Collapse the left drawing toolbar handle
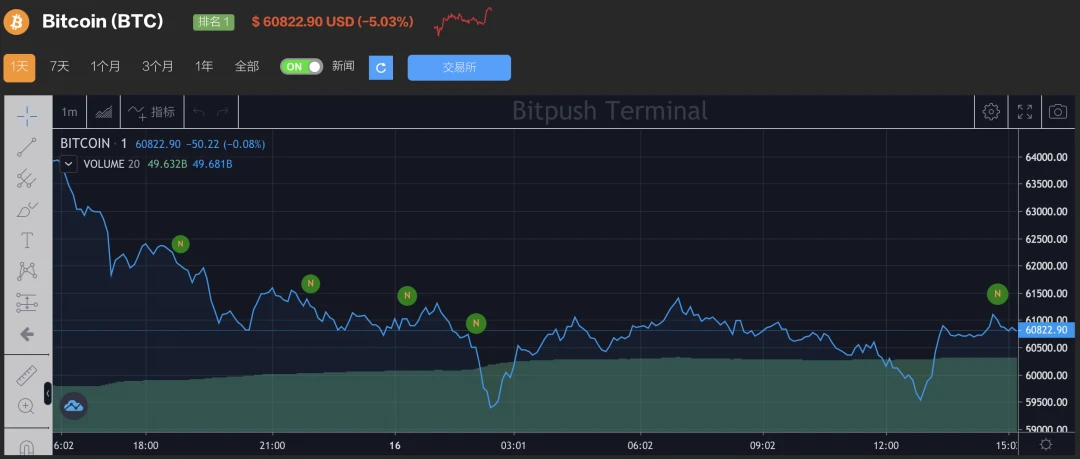The height and width of the screenshot is (459, 1080). pyautogui.click(x=48, y=394)
